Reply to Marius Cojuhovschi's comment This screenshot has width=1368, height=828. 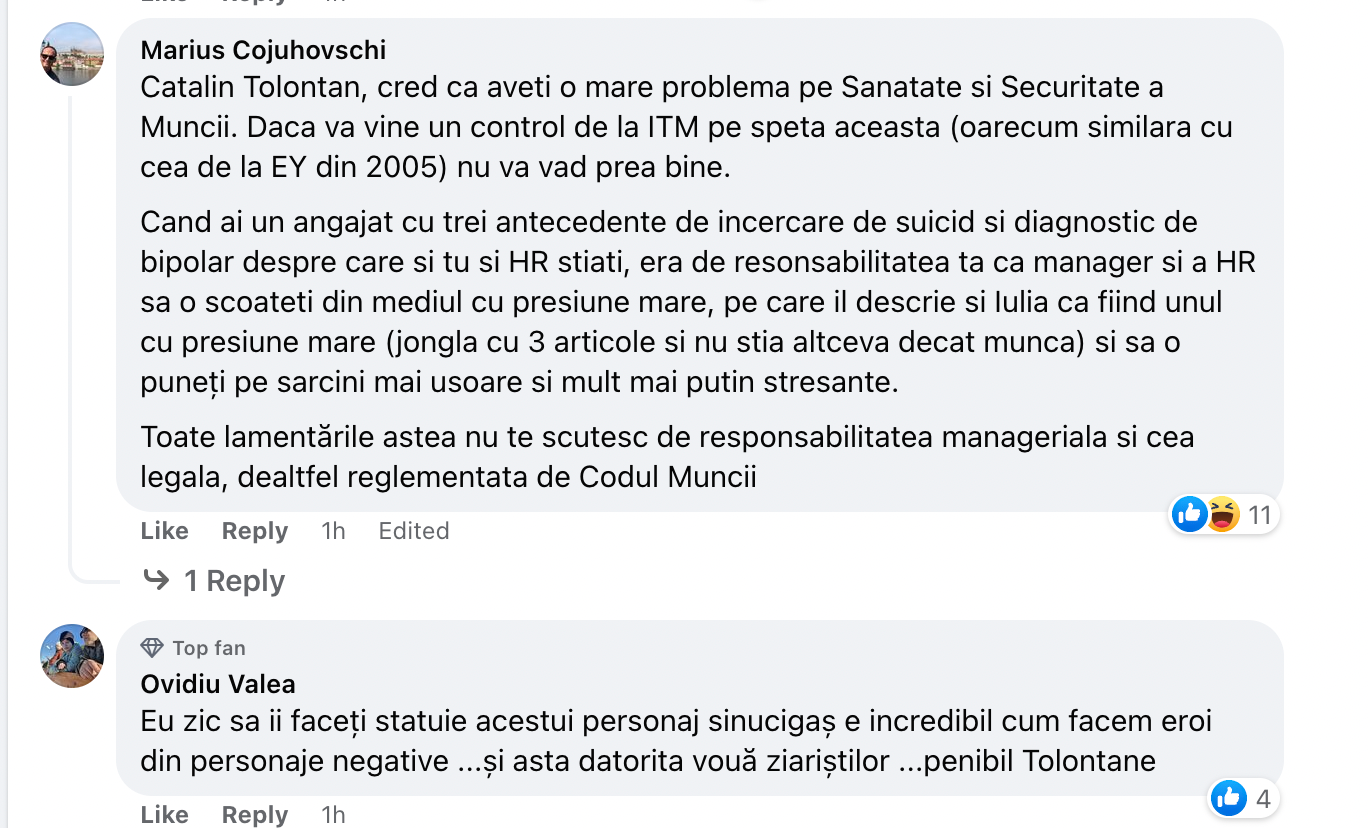pyautogui.click(x=254, y=531)
